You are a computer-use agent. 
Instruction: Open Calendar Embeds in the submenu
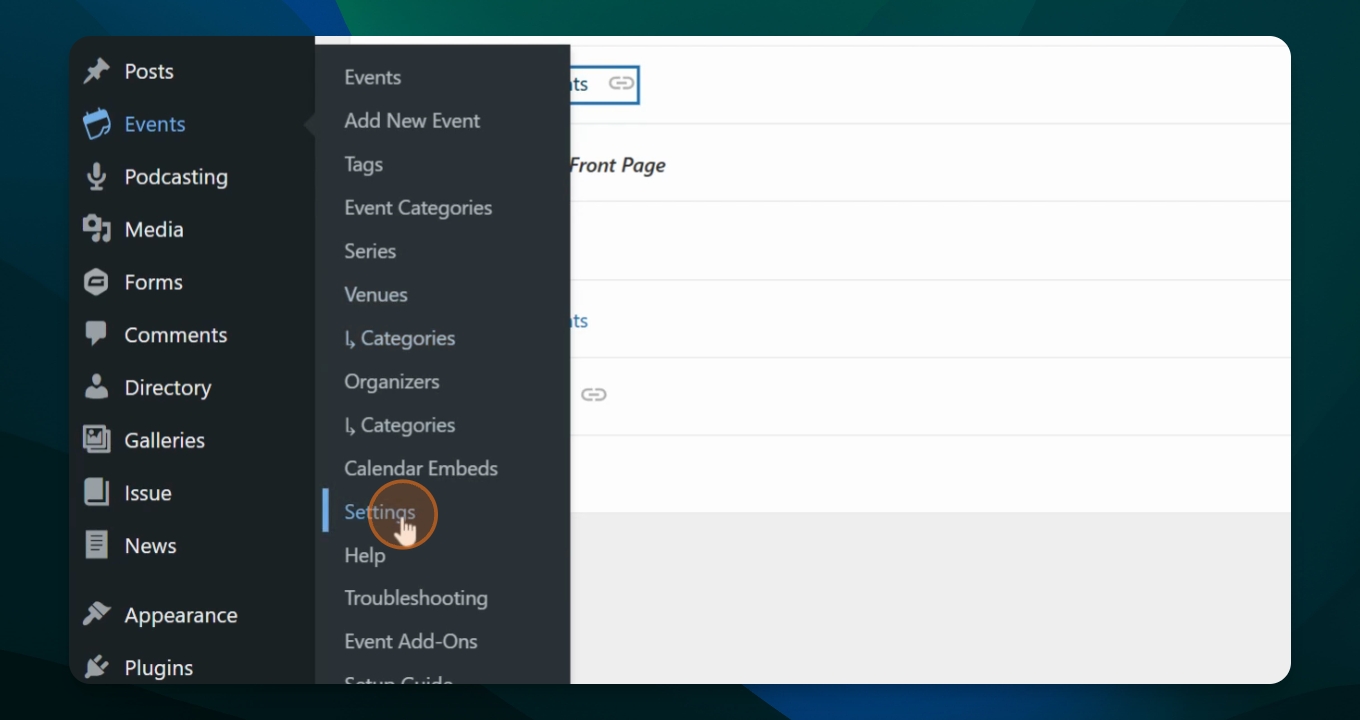tap(421, 468)
